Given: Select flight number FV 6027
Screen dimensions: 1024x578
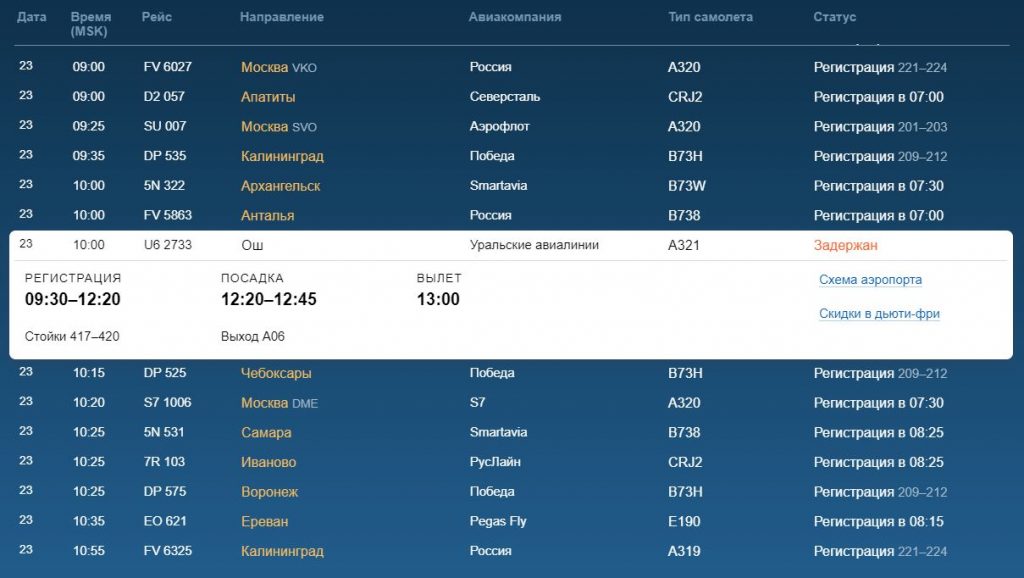Looking at the screenshot, I should pyautogui.click(x=167, y=67).
